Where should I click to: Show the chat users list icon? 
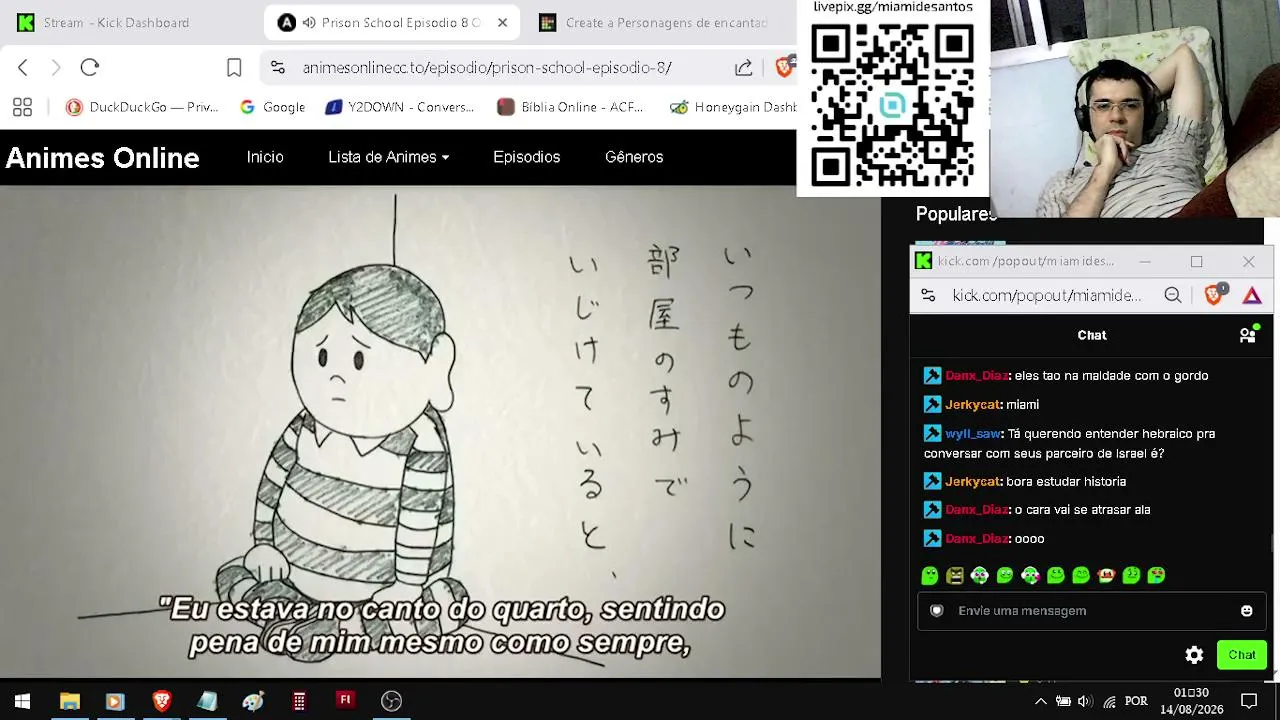point(1248,335)
